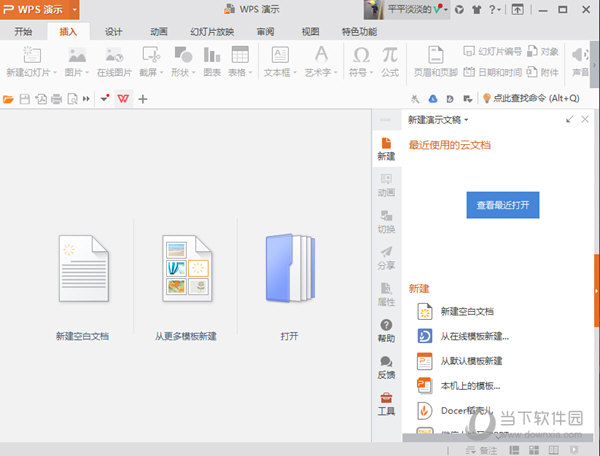Click the 备注 notes button in status bar

481,450
